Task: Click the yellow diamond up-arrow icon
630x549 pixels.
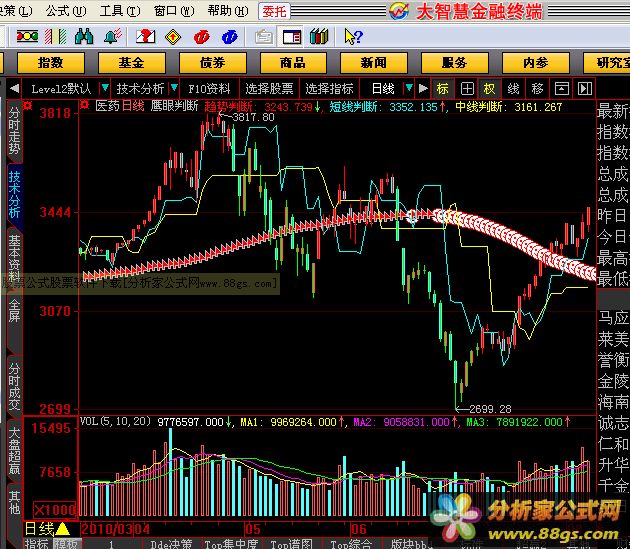Action: pos(173,37)
